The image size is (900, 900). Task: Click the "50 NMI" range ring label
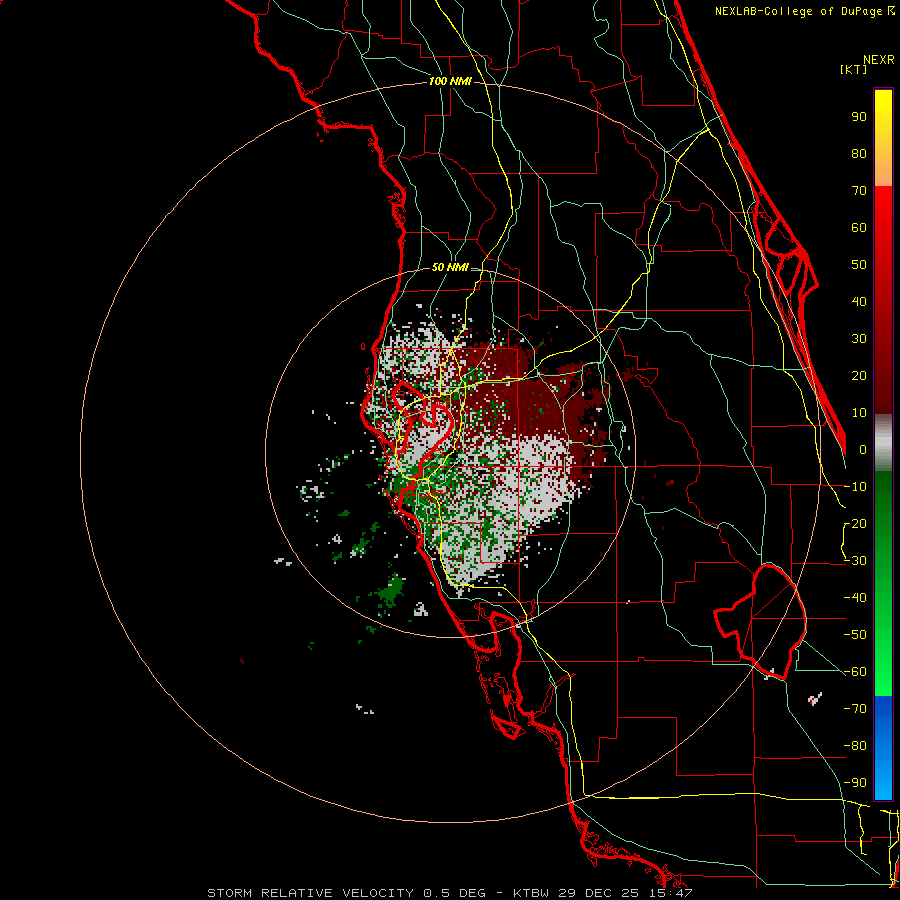click(x=450, y=267)
